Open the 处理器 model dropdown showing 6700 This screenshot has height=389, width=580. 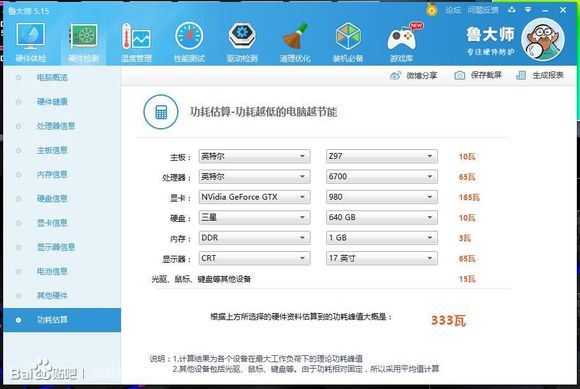point(382,177)
